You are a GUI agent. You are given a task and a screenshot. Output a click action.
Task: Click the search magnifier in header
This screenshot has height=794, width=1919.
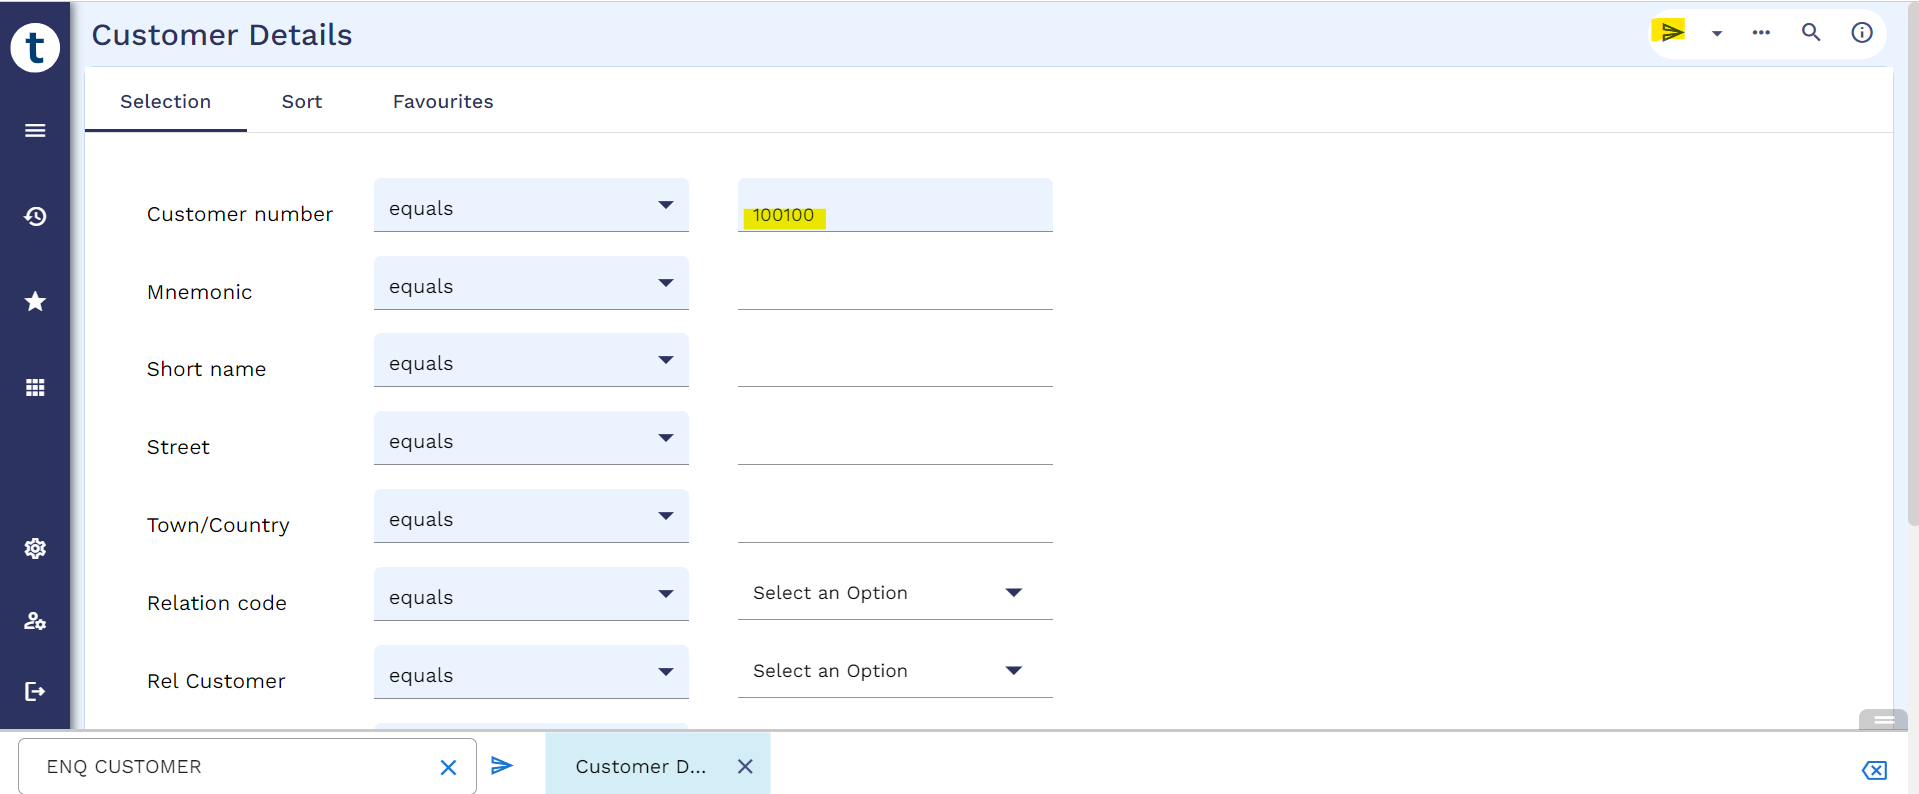coord(1811,32)
